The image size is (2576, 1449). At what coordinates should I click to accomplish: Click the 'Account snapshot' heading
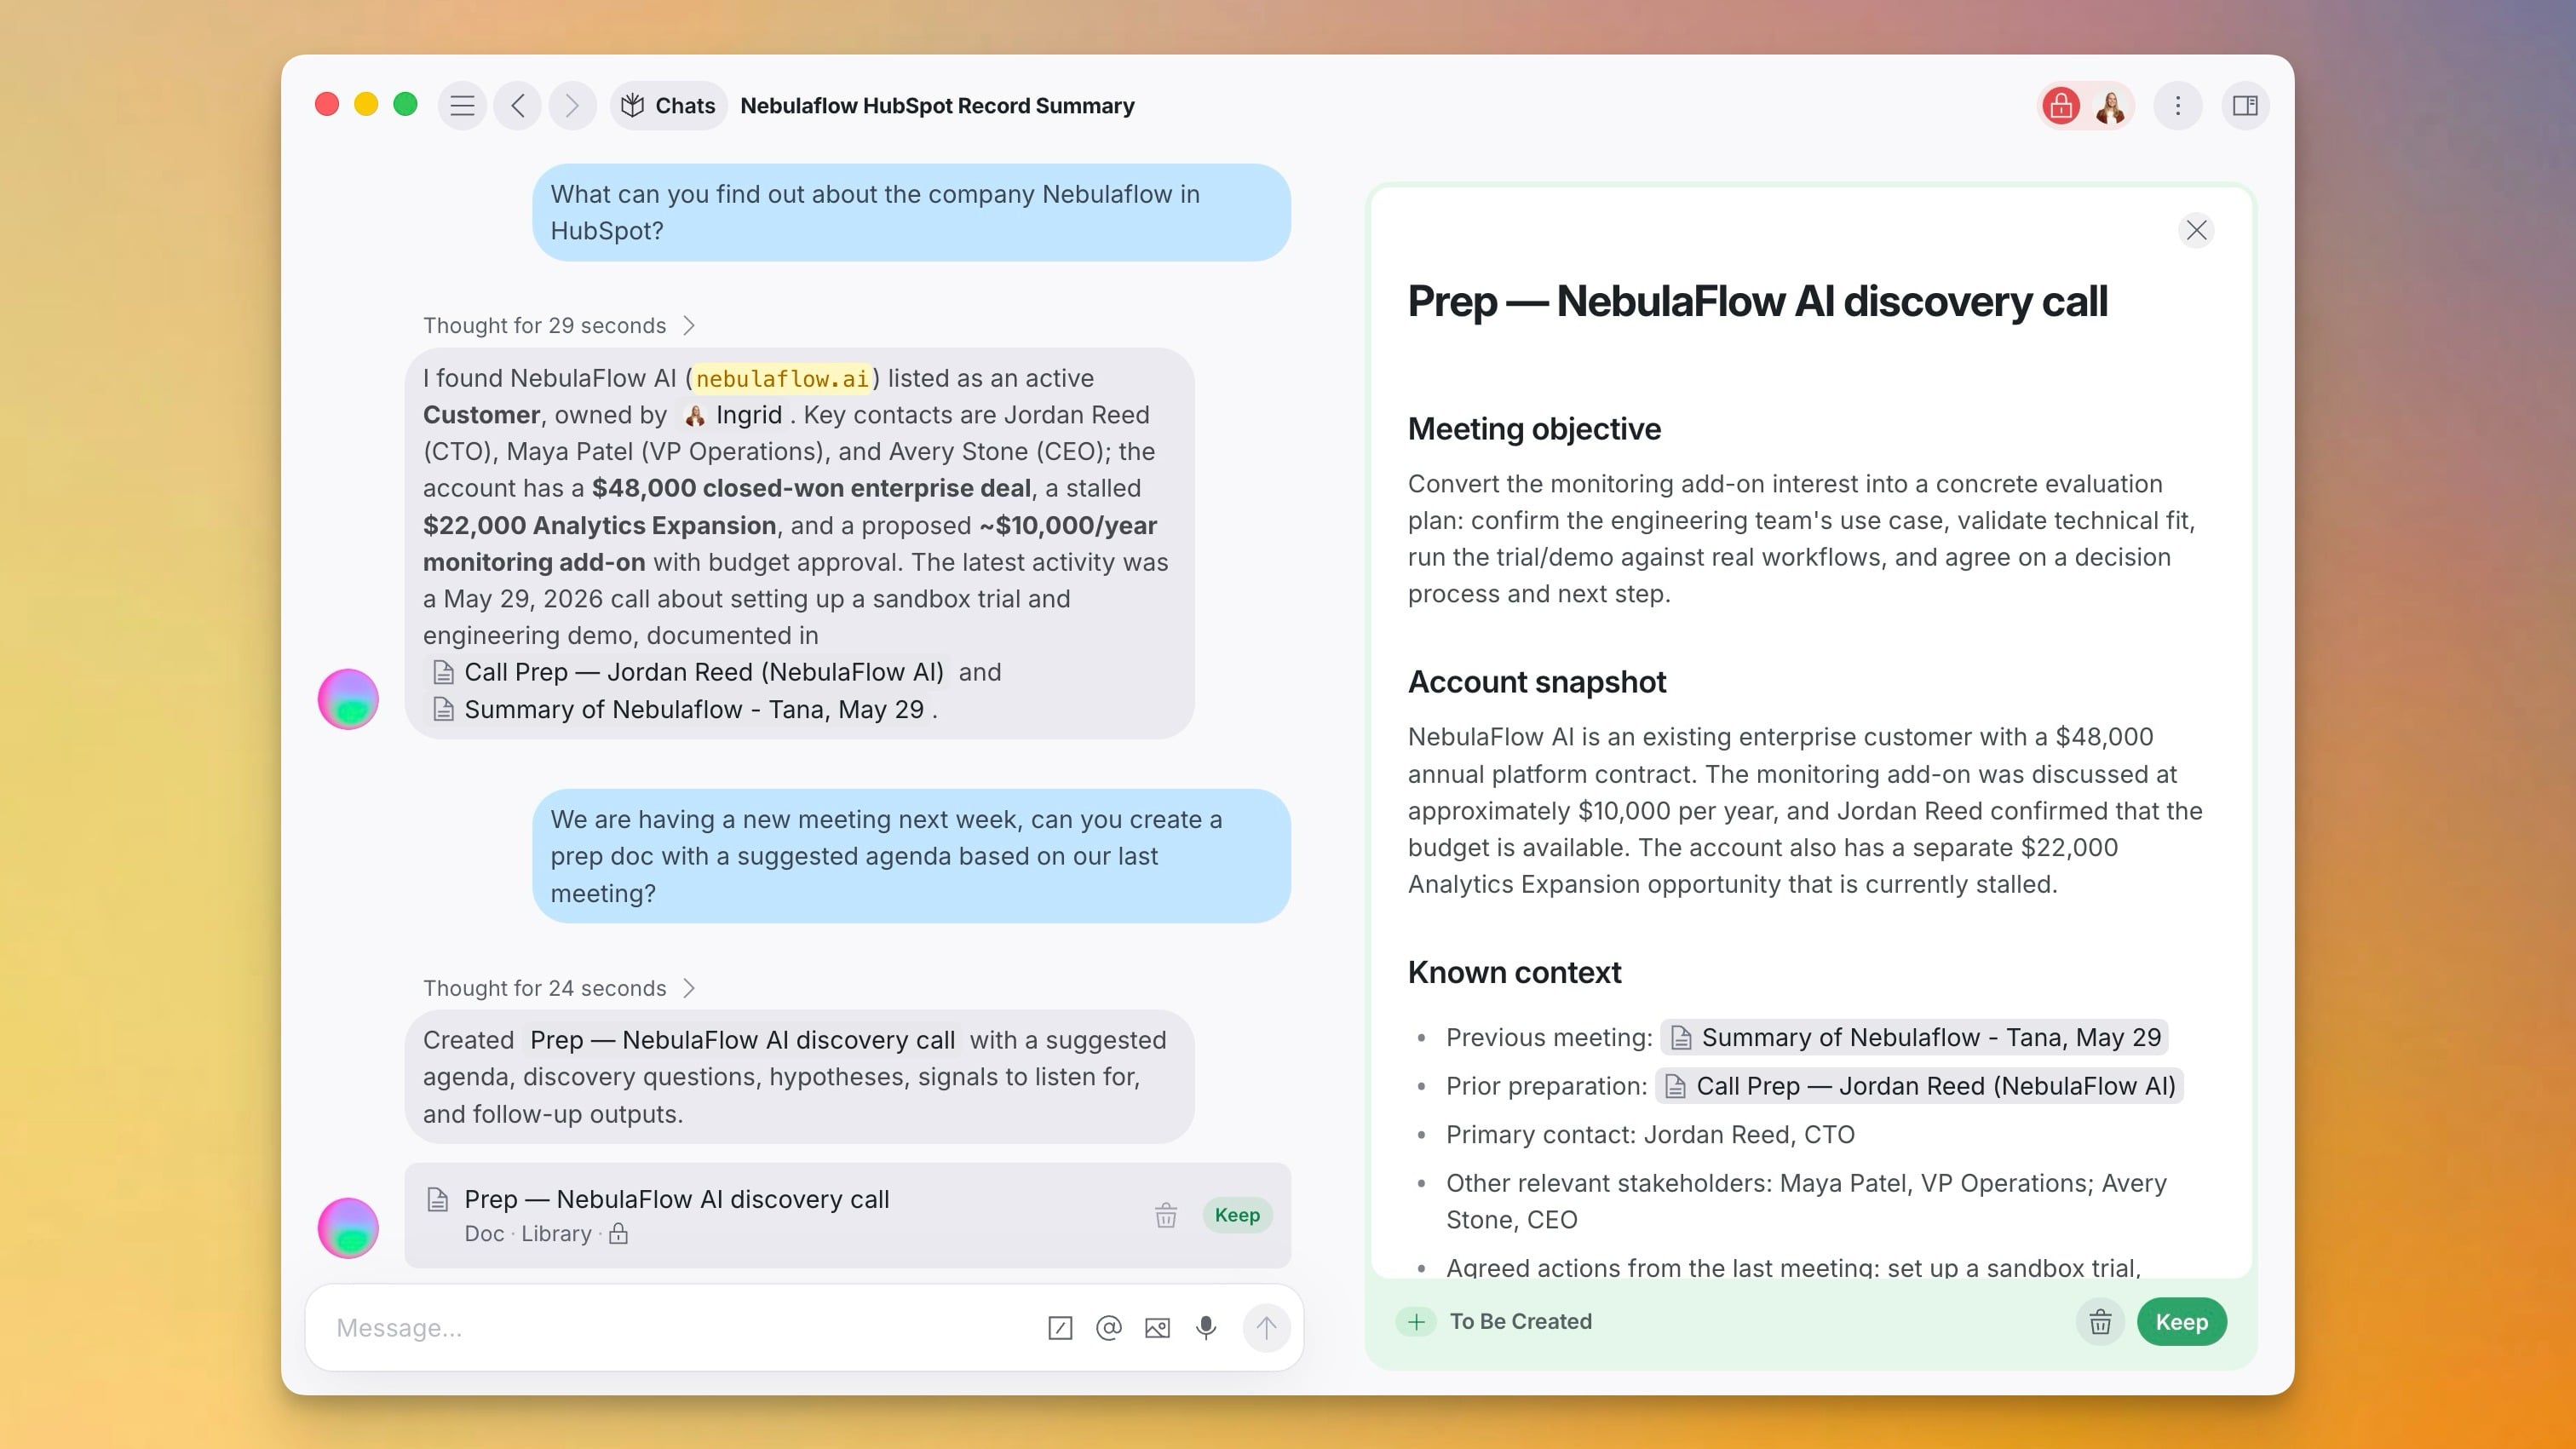pyautogui.click(x=1537, y=682)
